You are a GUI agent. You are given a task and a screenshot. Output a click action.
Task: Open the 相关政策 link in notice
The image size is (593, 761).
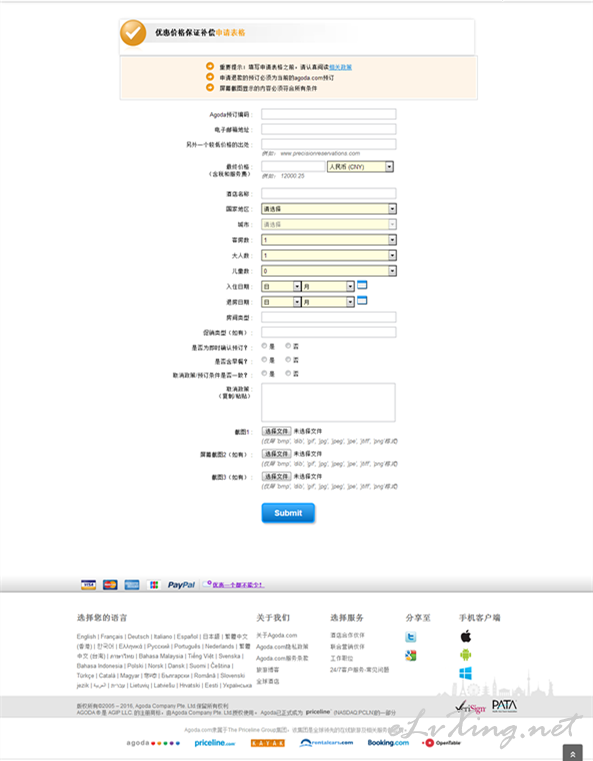[341, 67]
